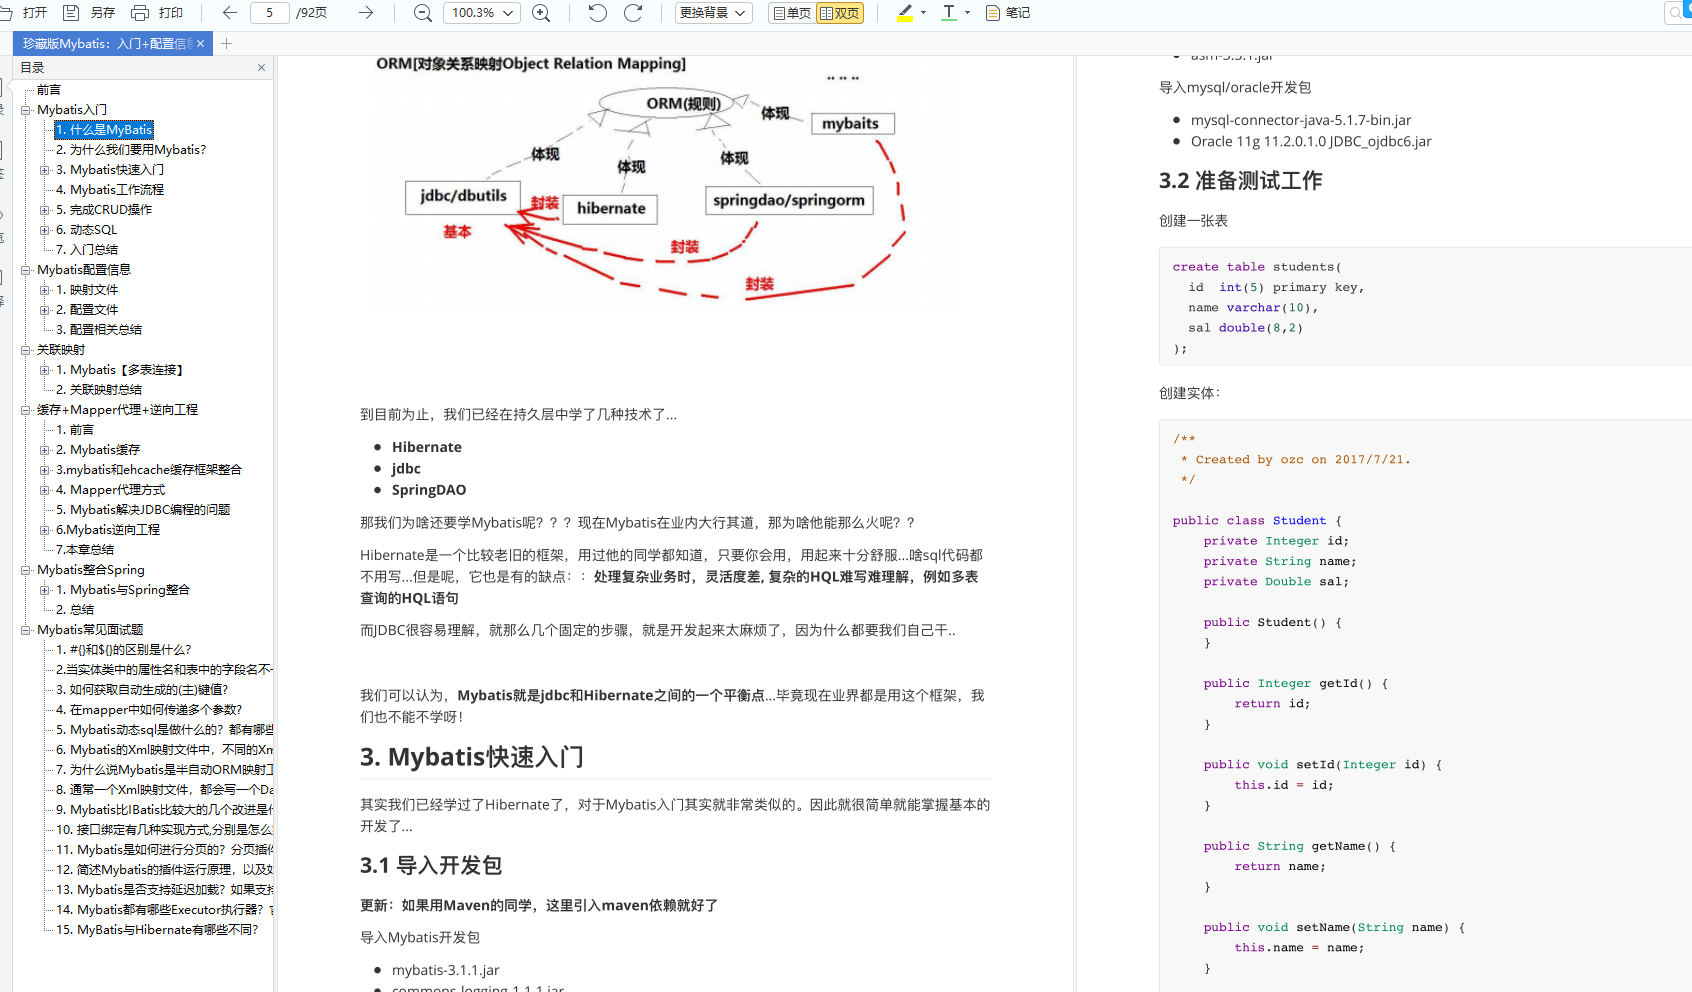Click mysql-connector-java-5.1.7-bin.jar text
Image resolution: width=1692 pixels, height=992 pixels.
click(x=1301, y=120)
